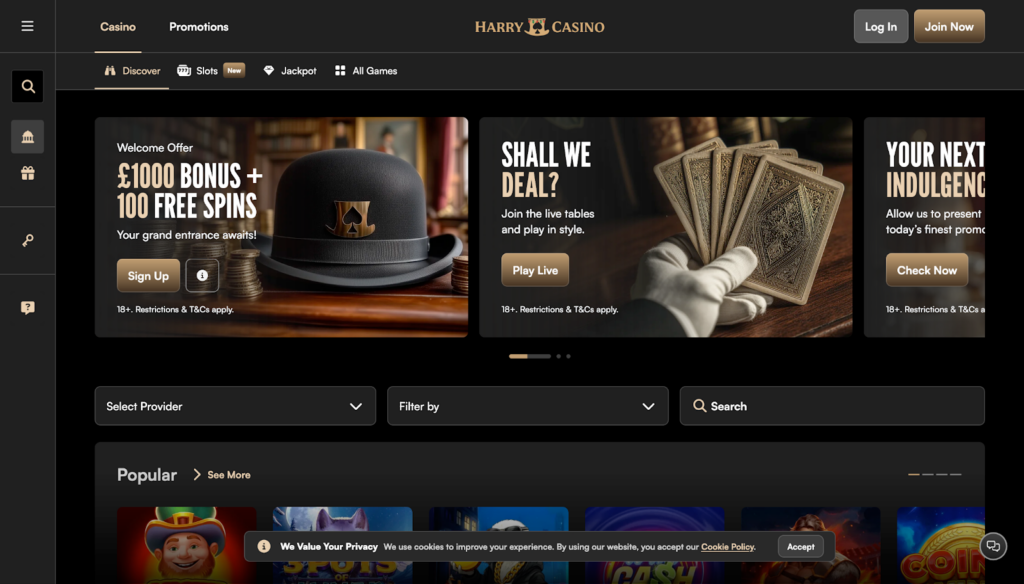Open the All Games tab

click(x=366, y=71)
